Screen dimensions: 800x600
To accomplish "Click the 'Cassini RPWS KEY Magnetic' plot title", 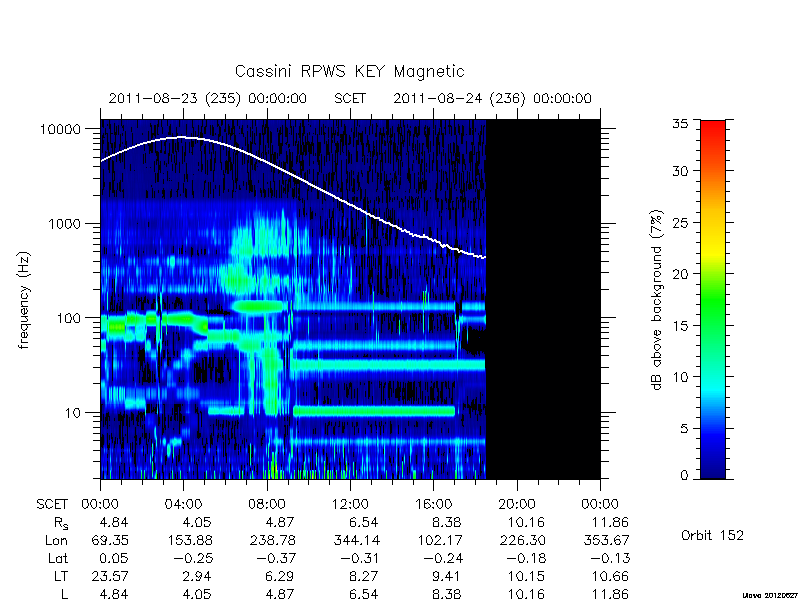I will tap(349, 71).
